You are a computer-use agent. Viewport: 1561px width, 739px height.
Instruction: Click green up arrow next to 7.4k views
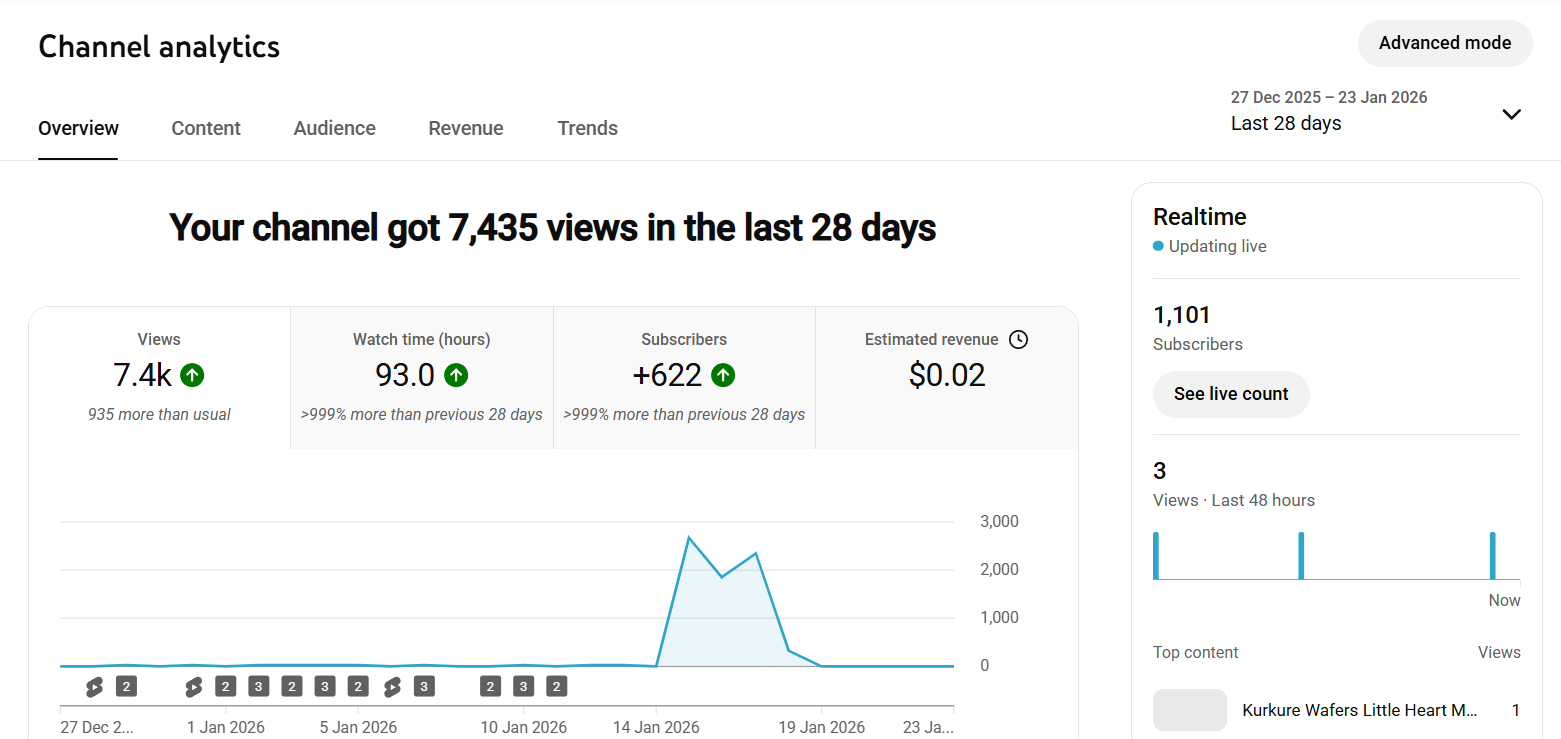(x=192, y=375)
